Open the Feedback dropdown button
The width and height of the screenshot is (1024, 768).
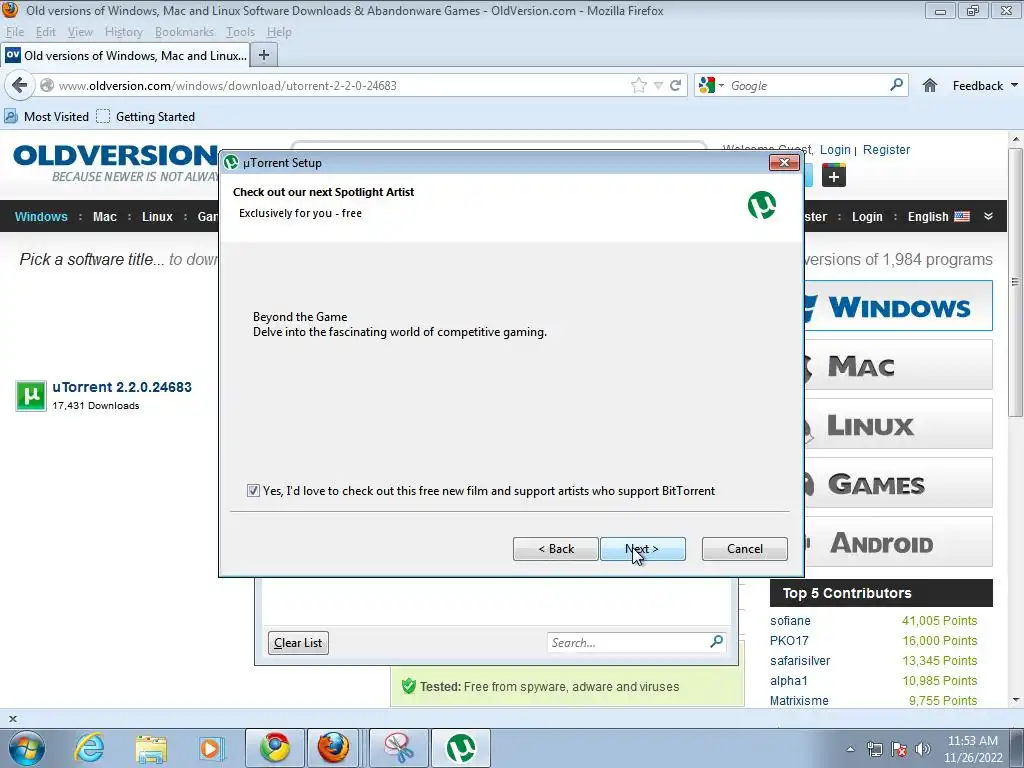985,86
